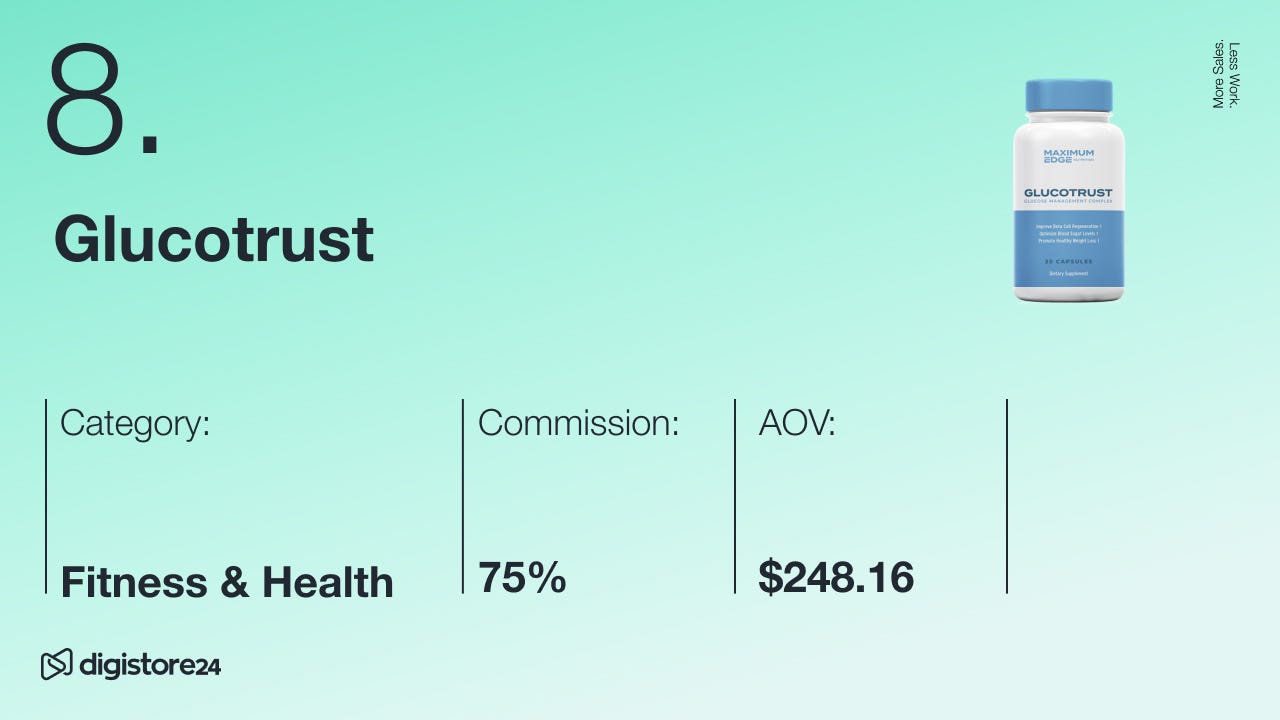The height and width of the screenshot is (720, 1280).
Task: Click the Category label
Action: 135,423
